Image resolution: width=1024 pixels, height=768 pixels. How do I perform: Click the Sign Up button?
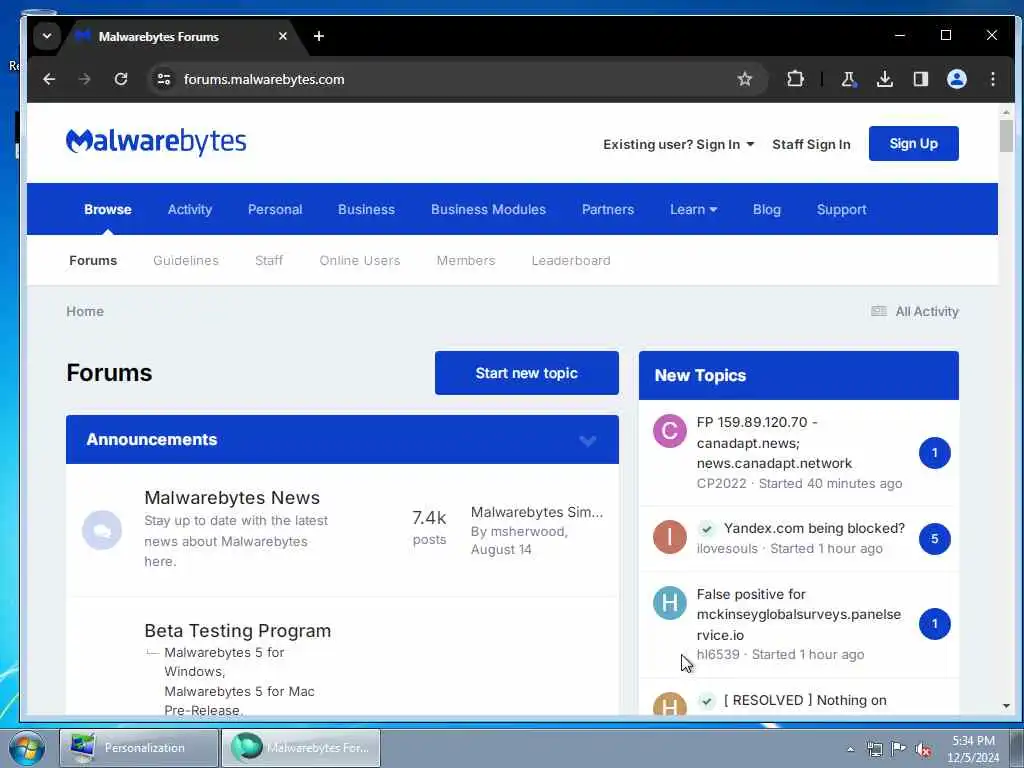pos(914,143)
